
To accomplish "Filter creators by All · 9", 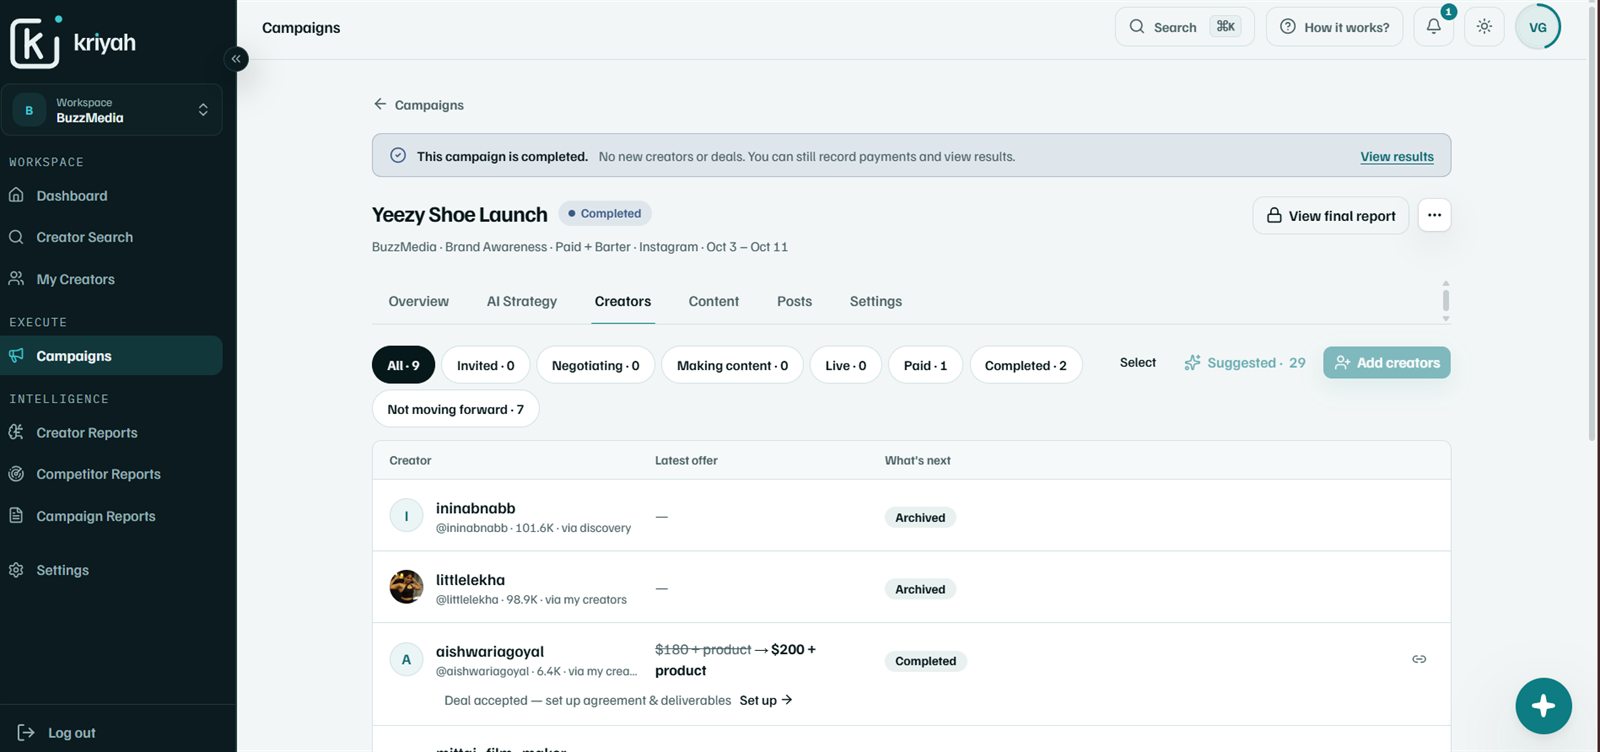I will click(x=403, y=365).
